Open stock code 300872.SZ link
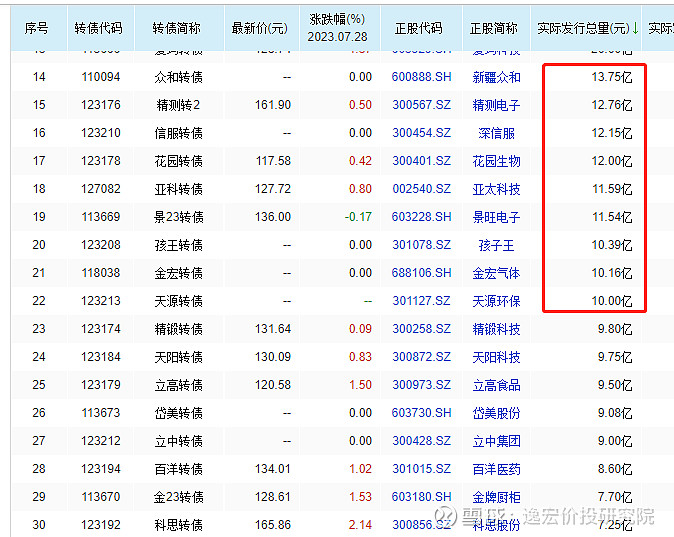 point(421,357)
